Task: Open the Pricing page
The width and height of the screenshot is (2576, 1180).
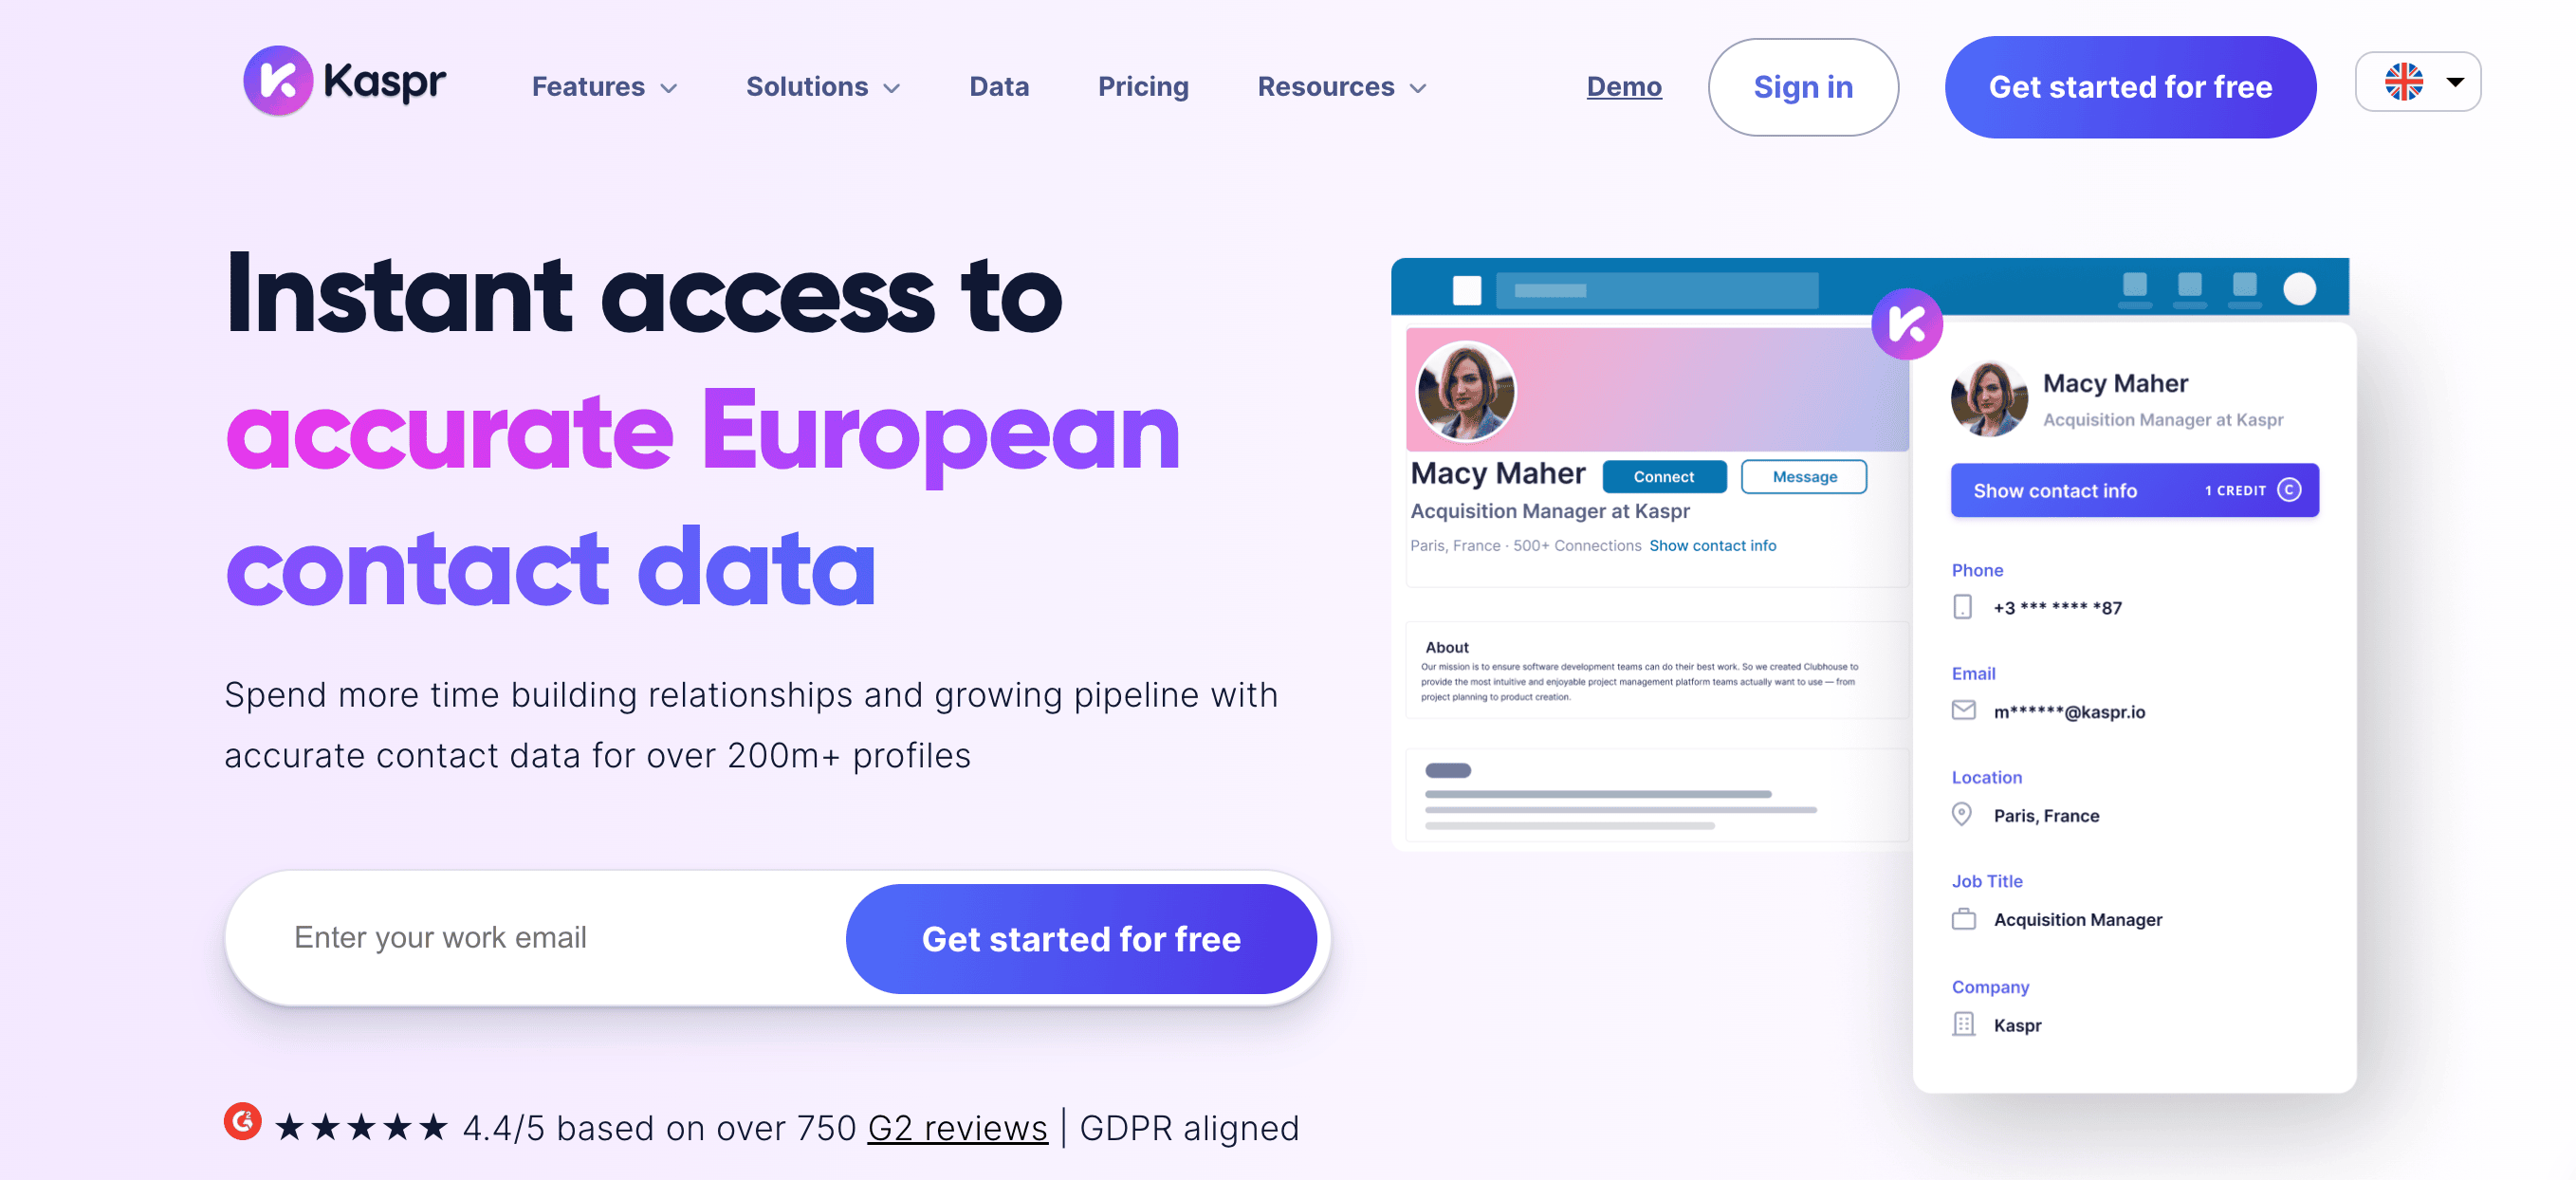Action: pos(1143,87)
